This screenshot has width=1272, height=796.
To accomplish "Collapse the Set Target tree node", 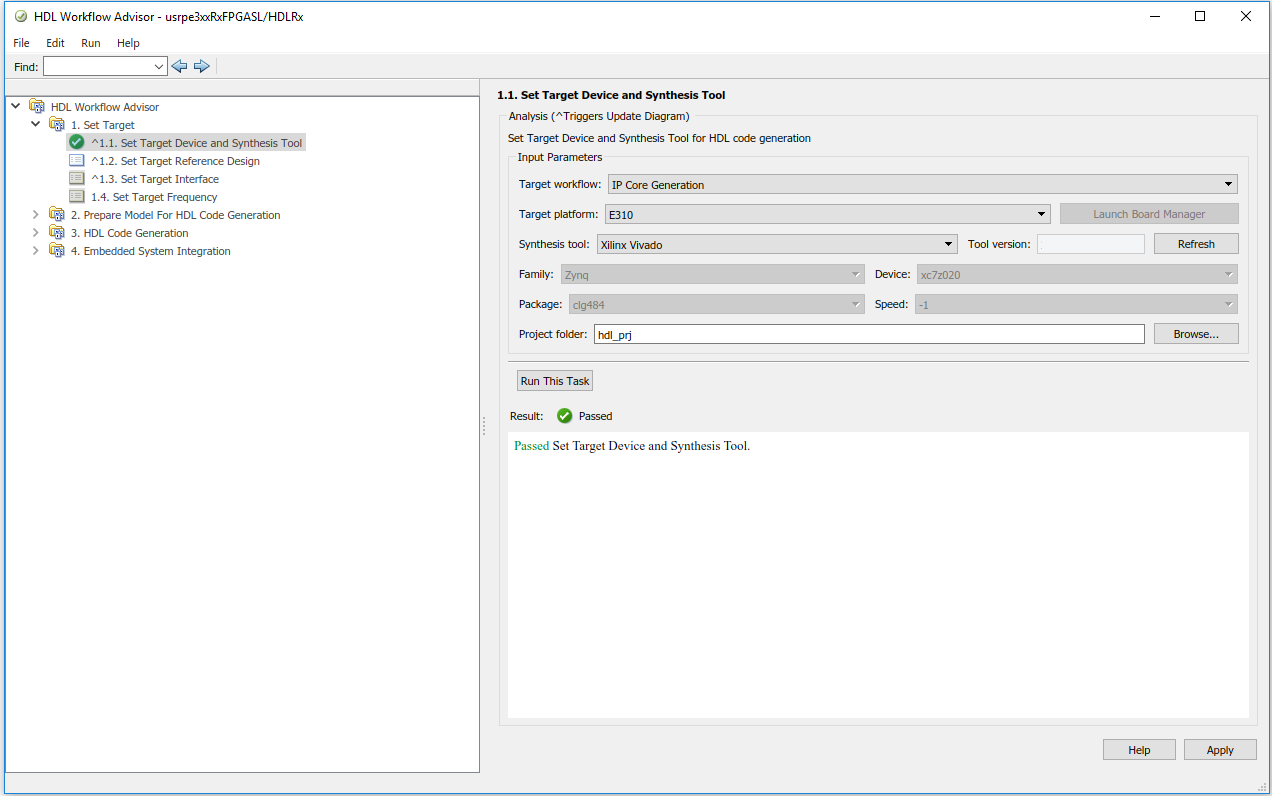I will click(36, 125).
